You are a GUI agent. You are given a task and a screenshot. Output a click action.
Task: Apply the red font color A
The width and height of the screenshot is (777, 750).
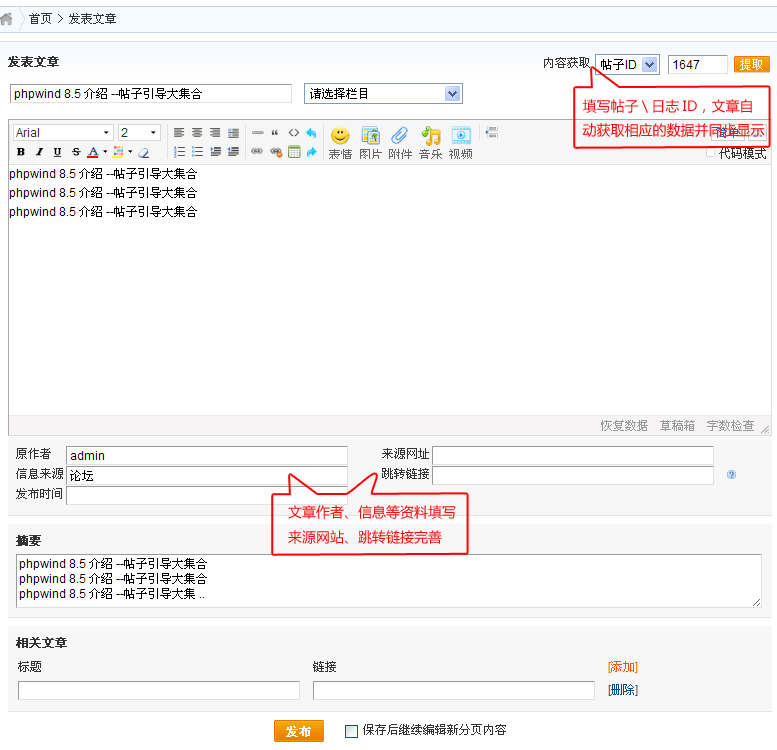pyautogui.click(x=93, y=152)
